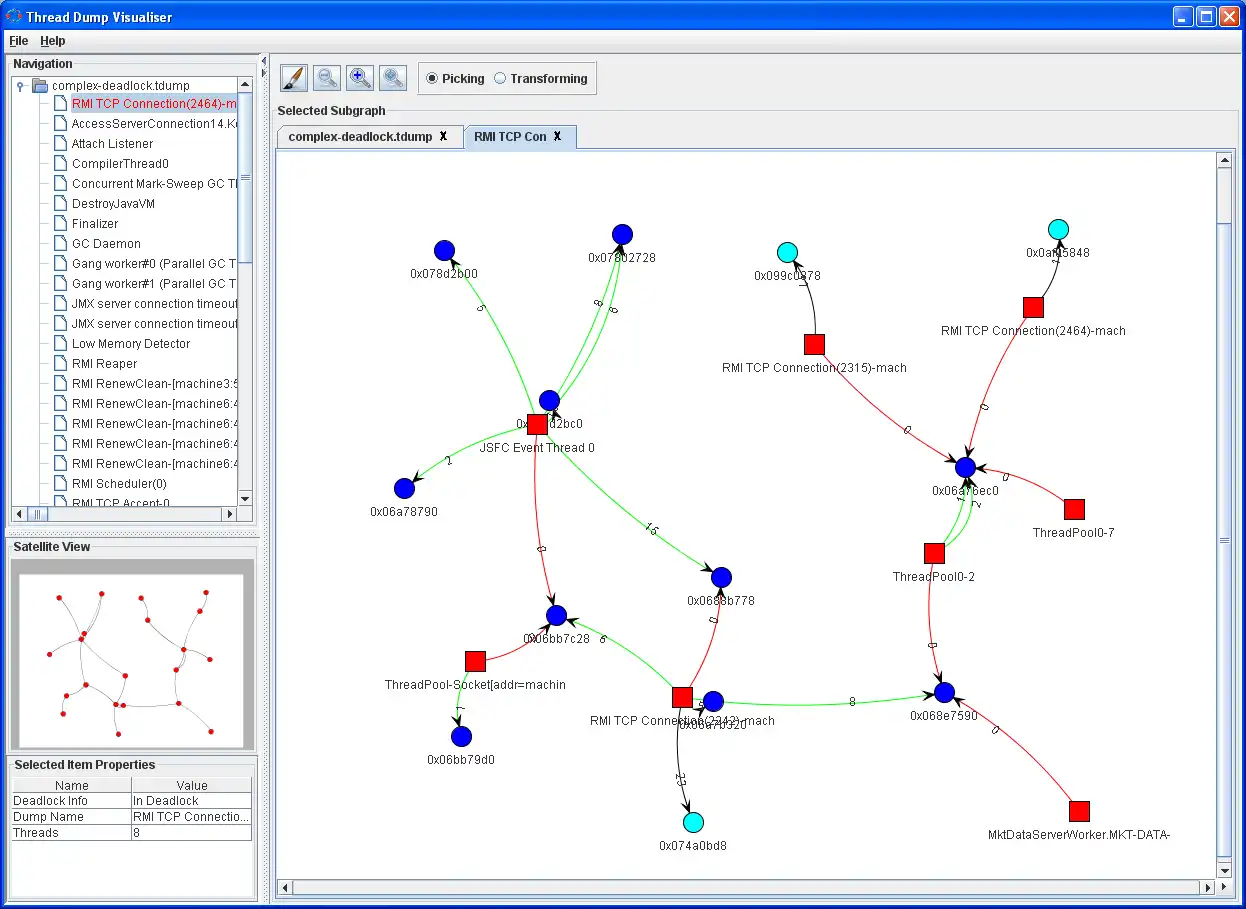Click the Name column header in properties table
Image resolution: width=1246 pixels, height=909 pixels.
(71, 785)
